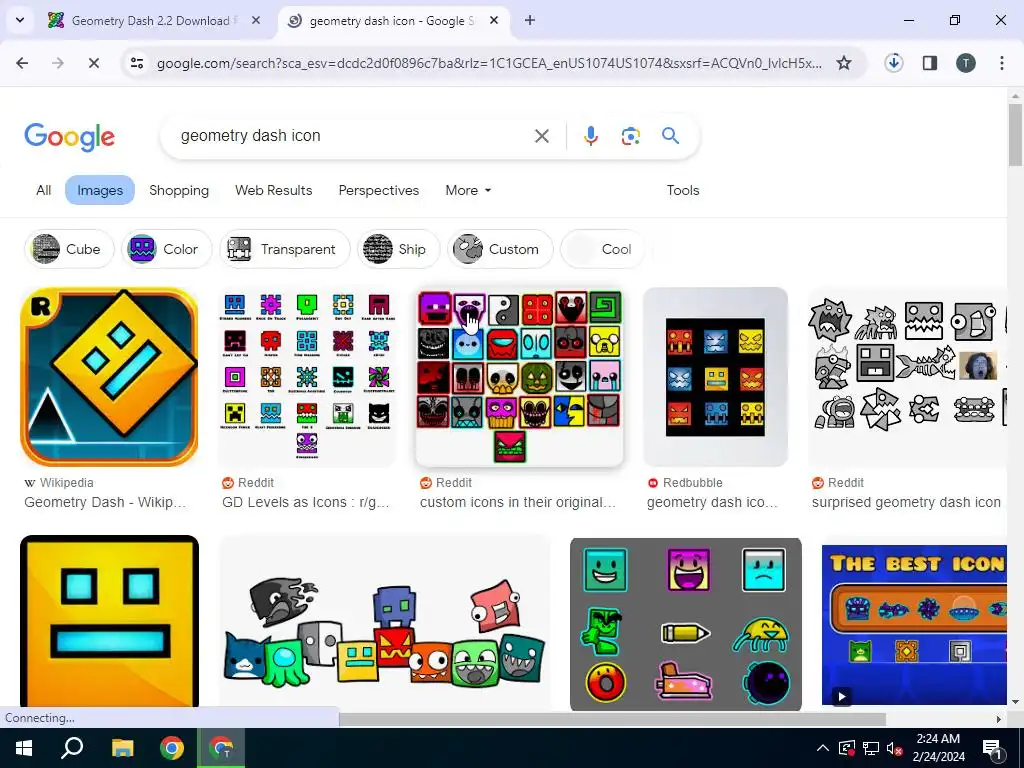Filter images by the Color chip
Screen dimensions: 1024x768
point(167,249)
